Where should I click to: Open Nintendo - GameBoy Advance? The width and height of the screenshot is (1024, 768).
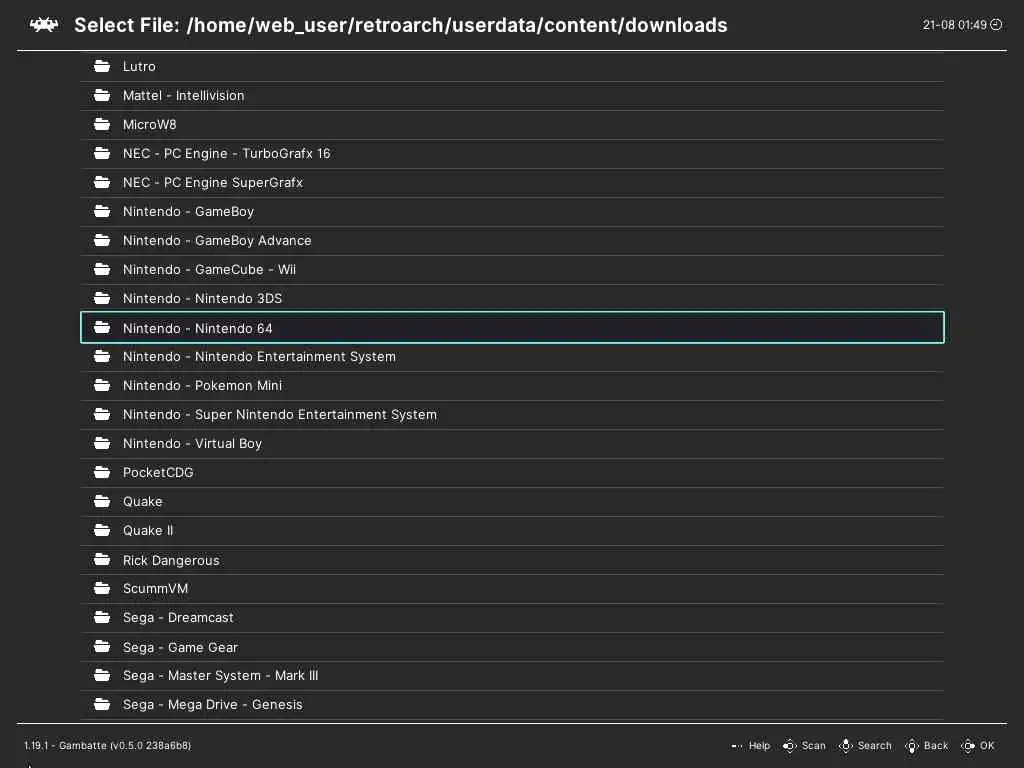512,240
